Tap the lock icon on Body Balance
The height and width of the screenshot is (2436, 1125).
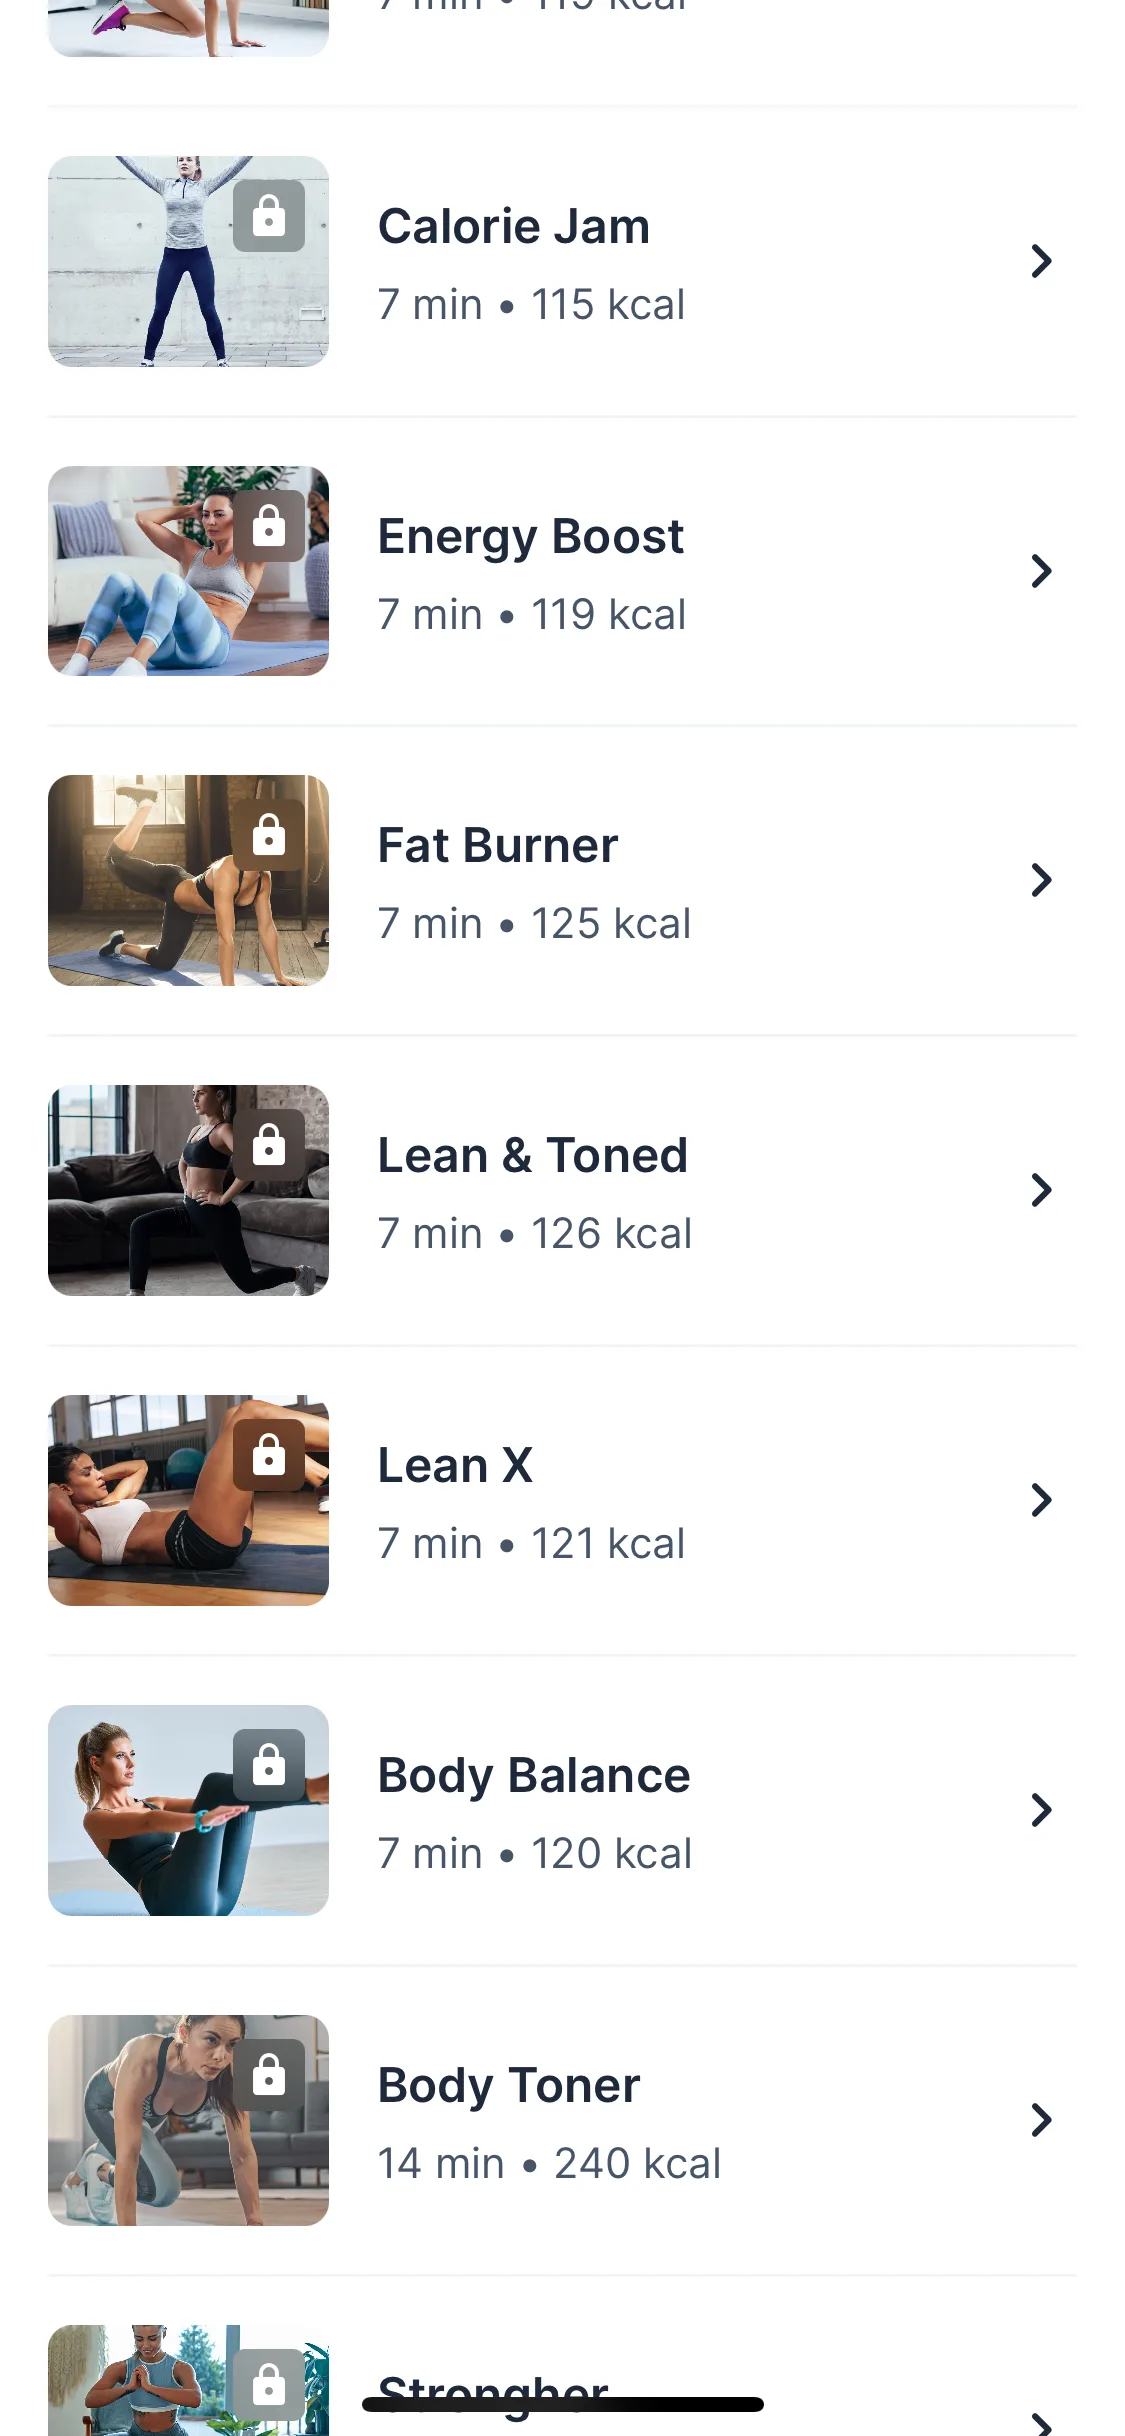click(269, 1765)
